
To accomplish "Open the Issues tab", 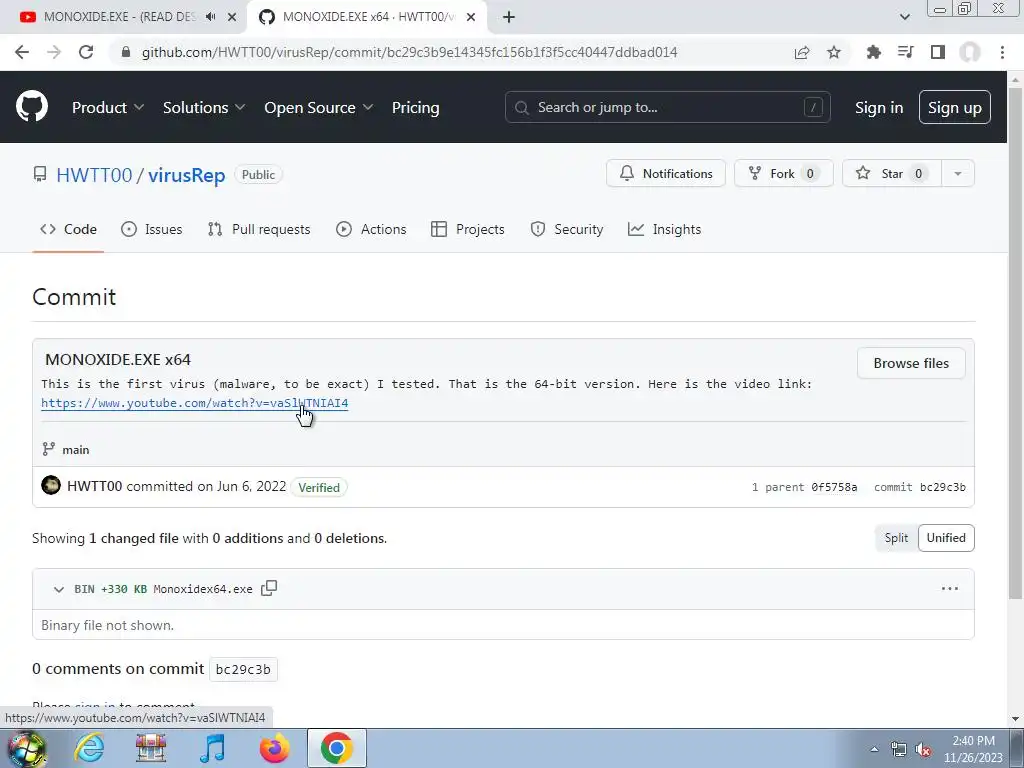I will [x=152, y=229].
